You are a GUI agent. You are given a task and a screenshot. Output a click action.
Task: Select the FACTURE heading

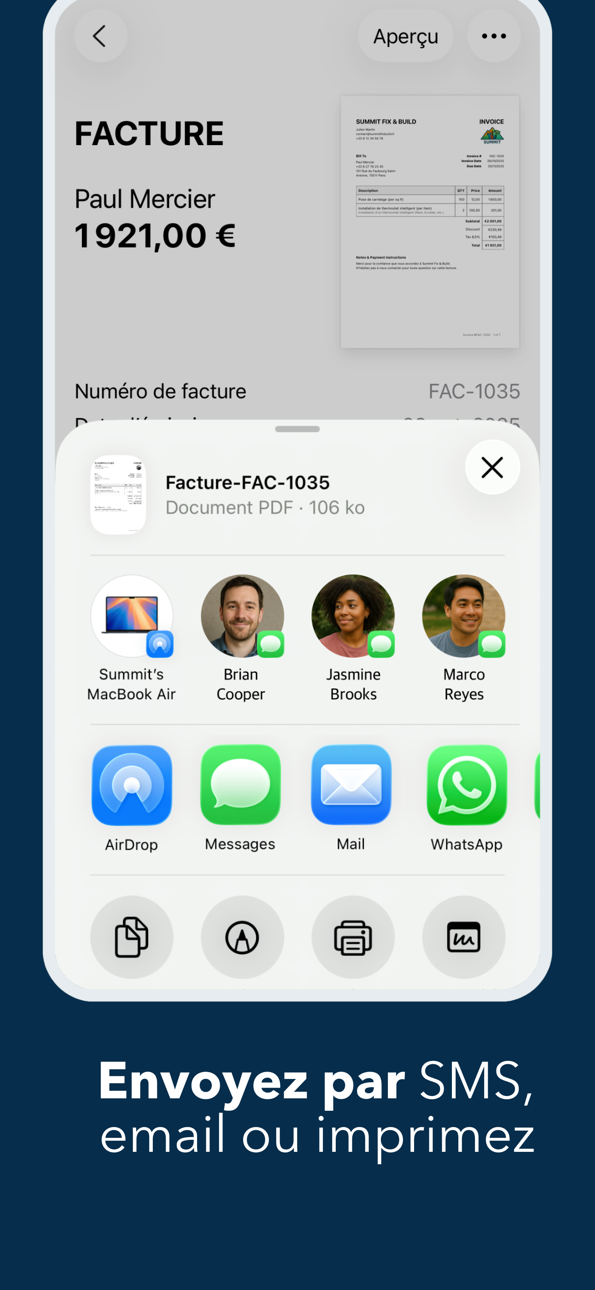tap(149, 134)
